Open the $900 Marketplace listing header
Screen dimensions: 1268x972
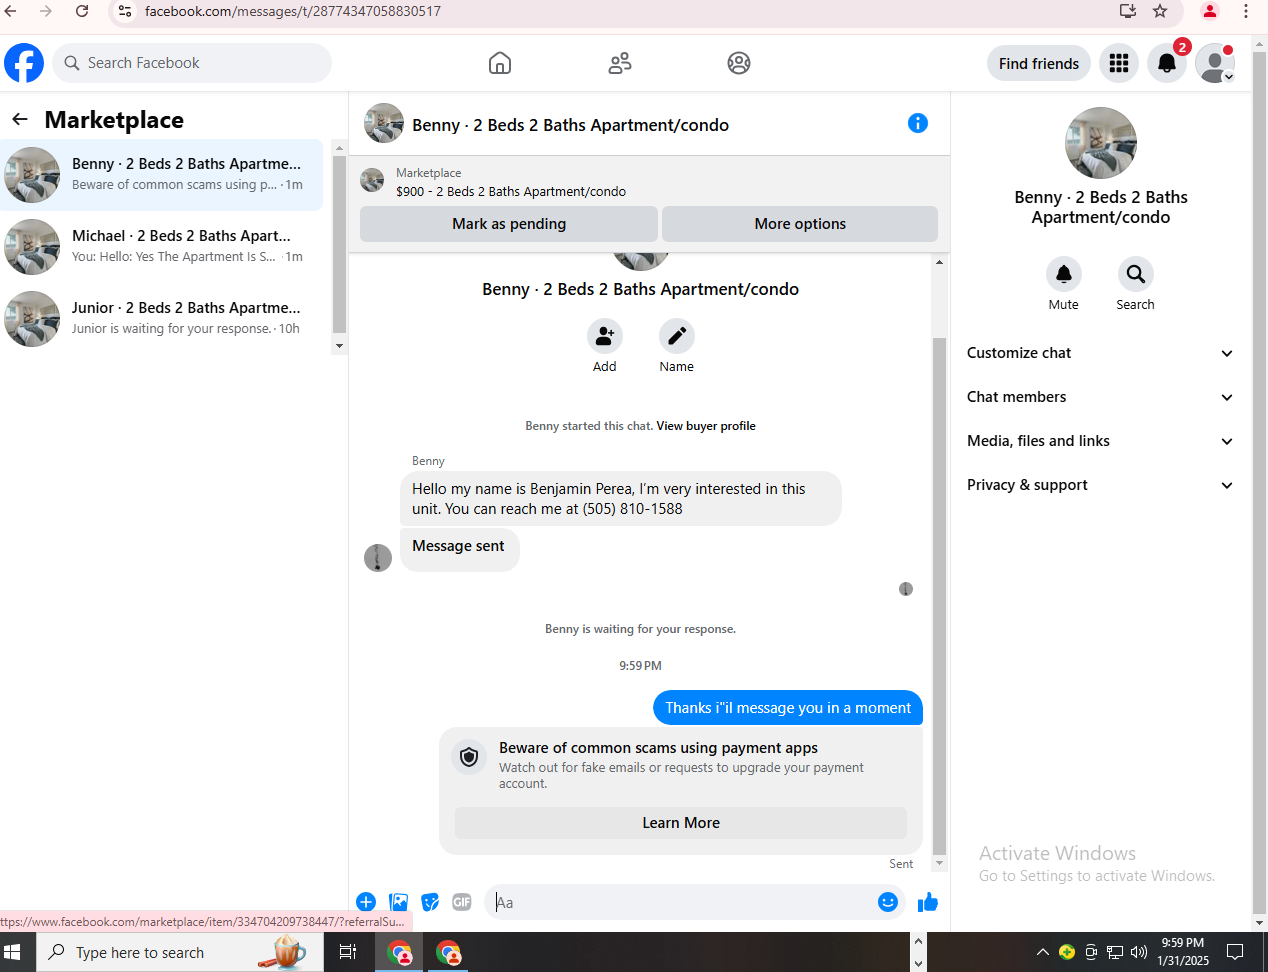pyautogui.click(x=650, y=181)
